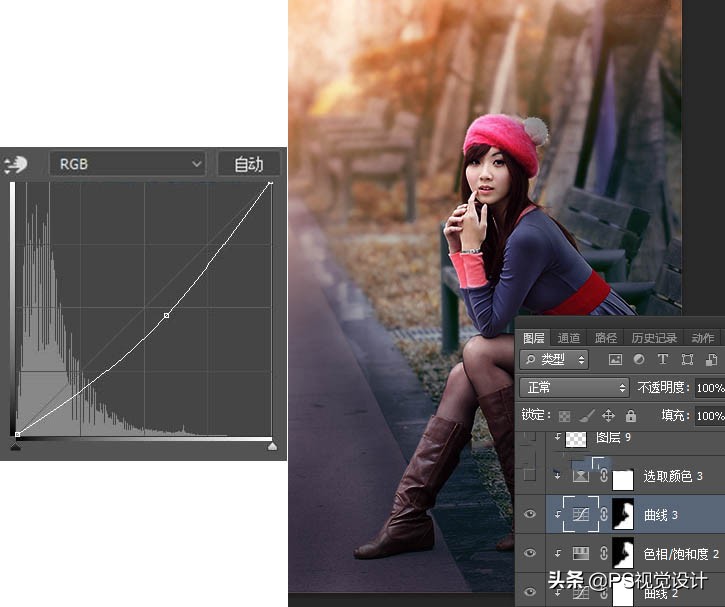Click the 自动 button in Curves
725x607 pixels.
(248, 164)
